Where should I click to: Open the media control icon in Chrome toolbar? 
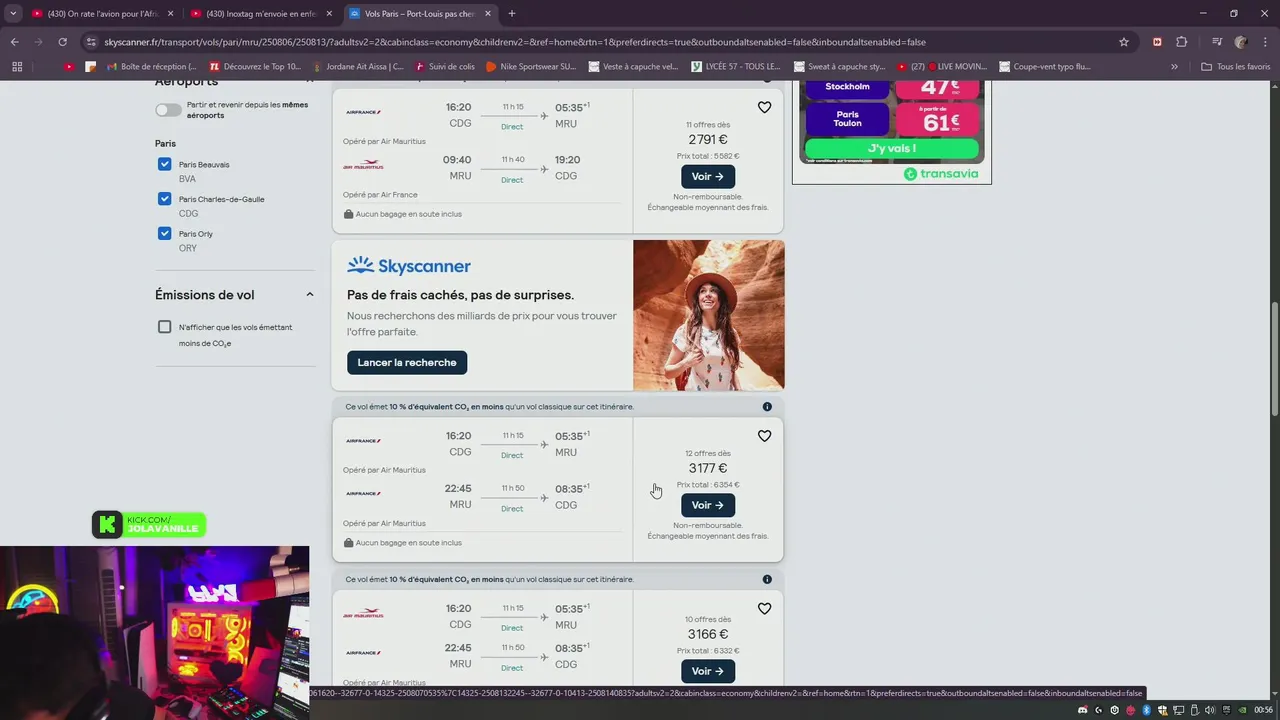(1217, 42)
